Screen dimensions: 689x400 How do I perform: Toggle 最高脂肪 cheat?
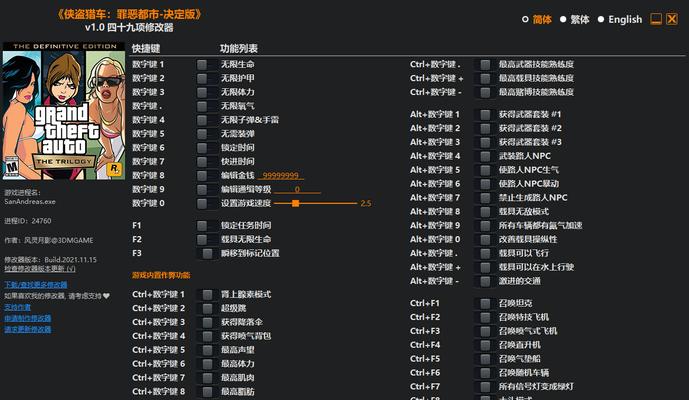(x=207, y=392)
